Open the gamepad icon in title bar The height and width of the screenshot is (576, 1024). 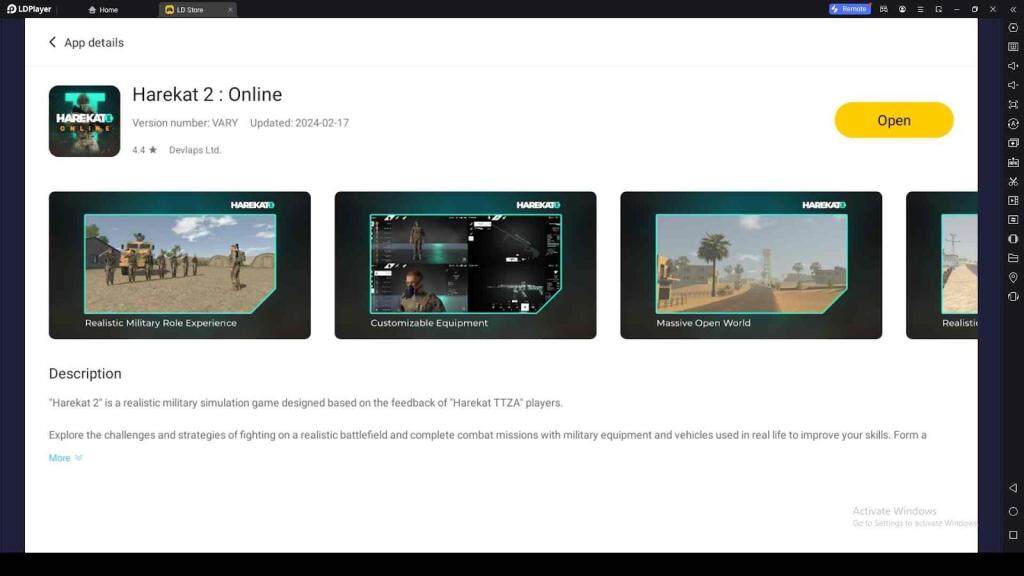pyautogui.click(x=884, y=9)
